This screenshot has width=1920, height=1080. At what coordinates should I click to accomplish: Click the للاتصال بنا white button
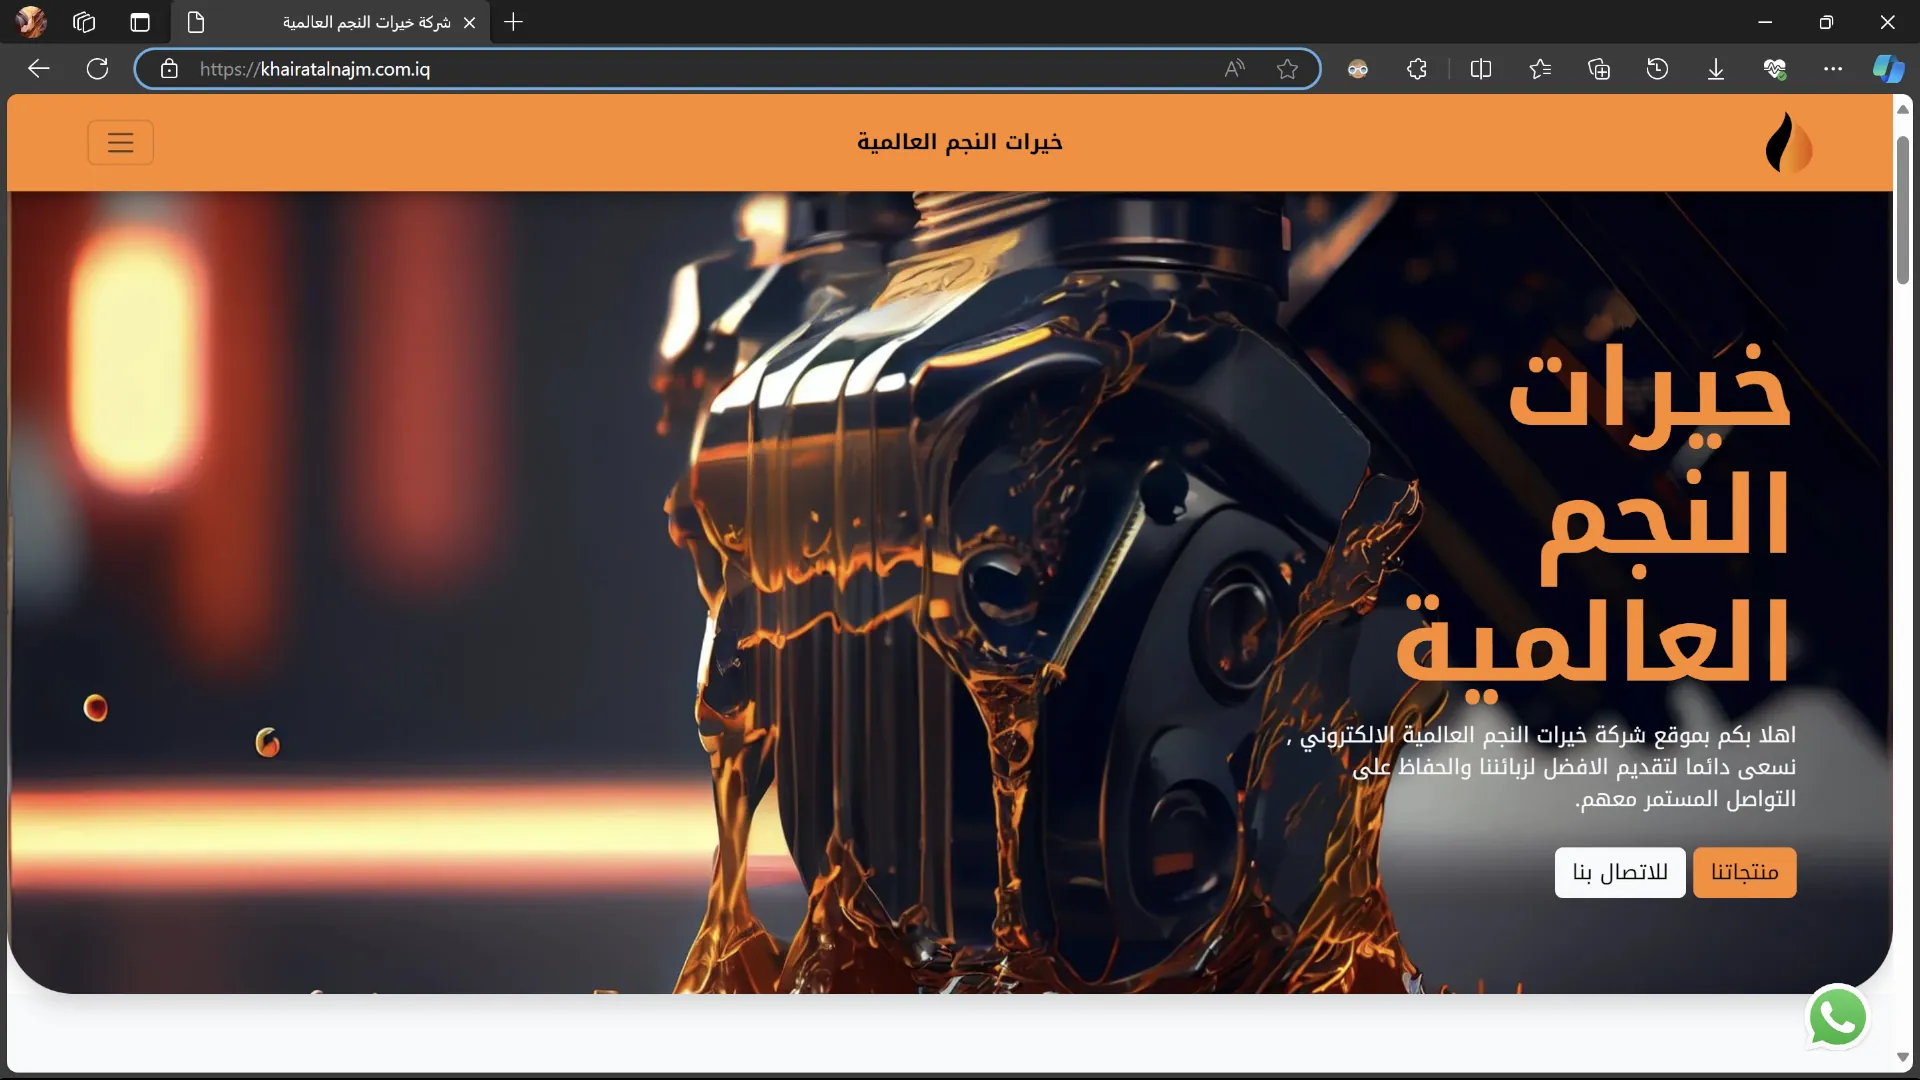pyautogui.click(x=1619, y=872)
